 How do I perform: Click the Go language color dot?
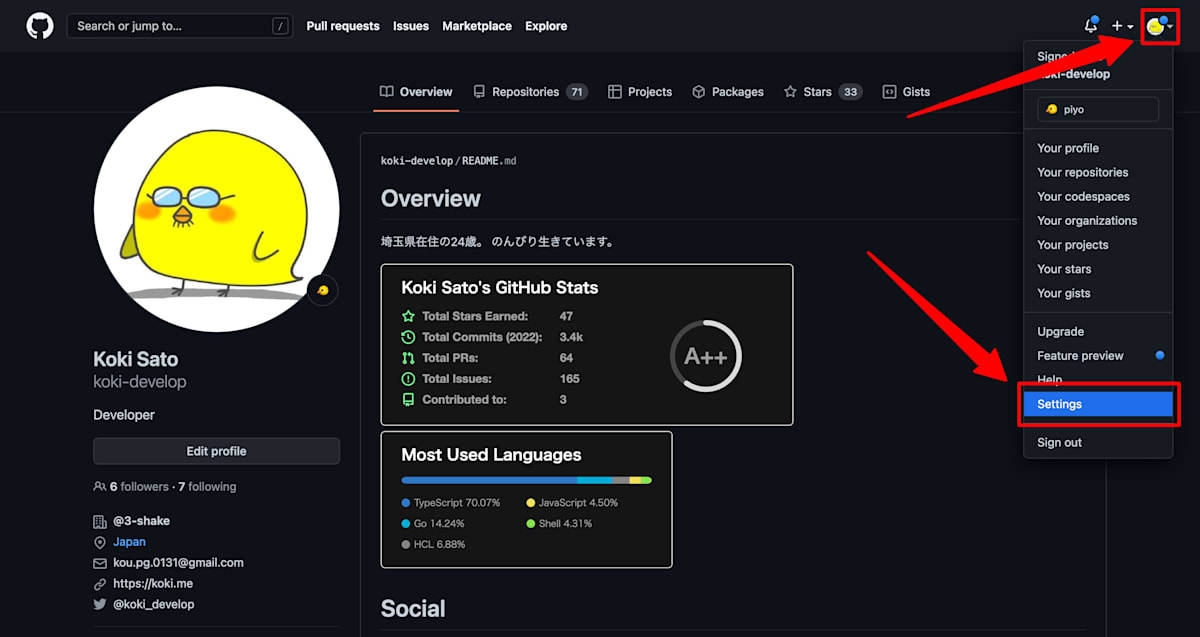coord(406,524)
